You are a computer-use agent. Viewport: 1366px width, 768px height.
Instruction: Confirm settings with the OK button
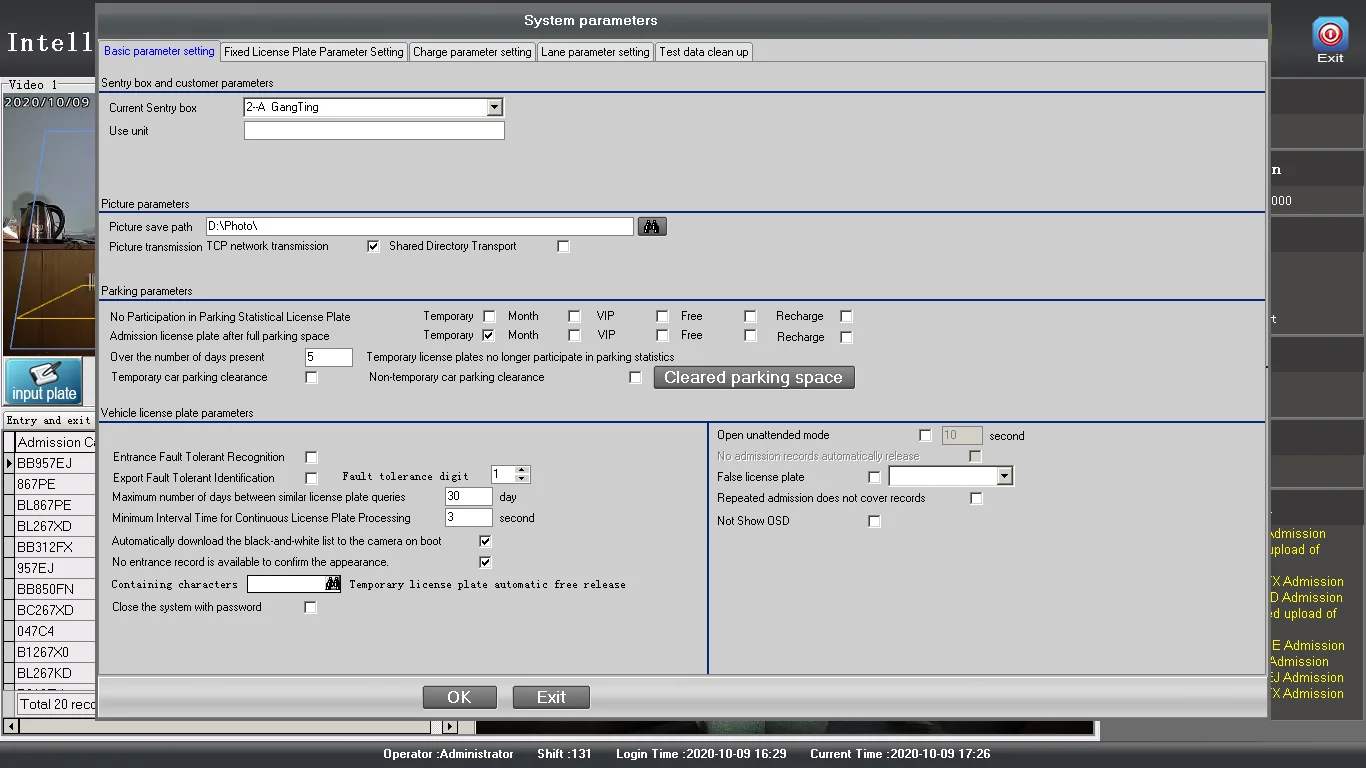tap(459, 697)
